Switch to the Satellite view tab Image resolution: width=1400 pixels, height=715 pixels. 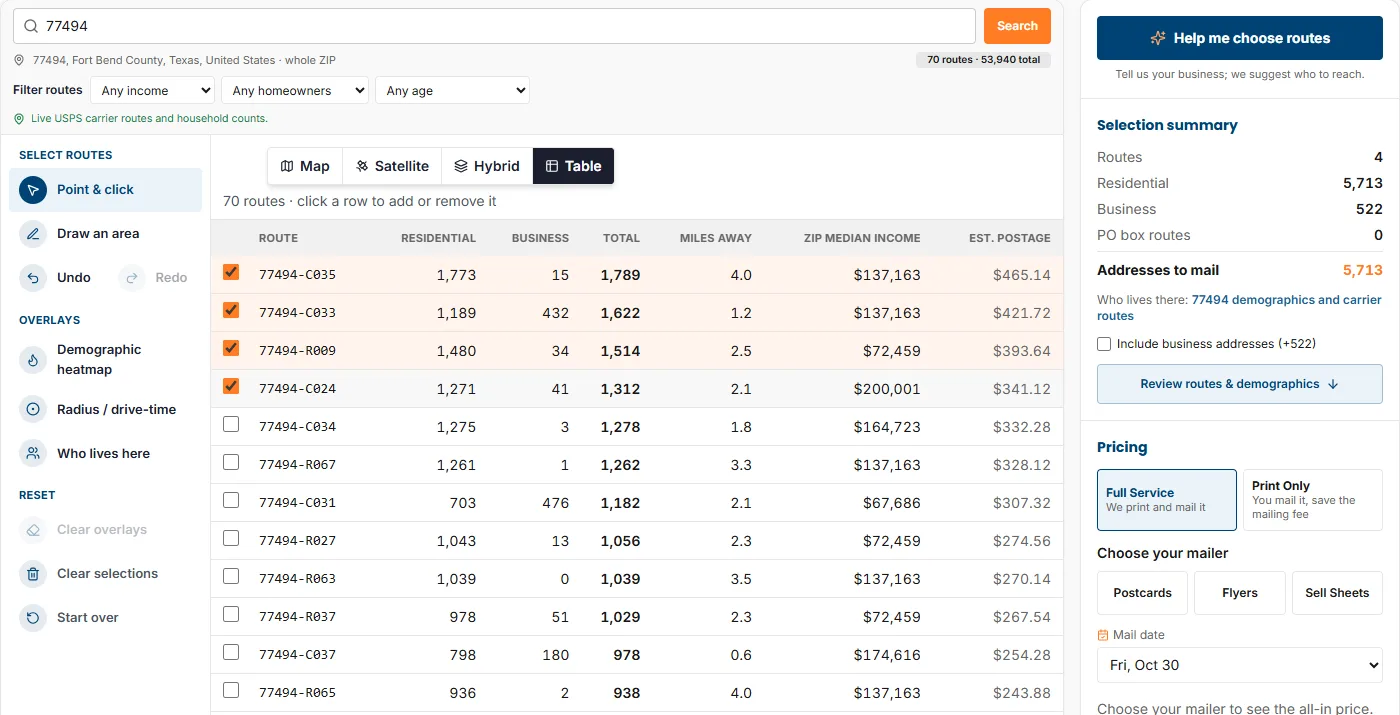click(392, 166)
